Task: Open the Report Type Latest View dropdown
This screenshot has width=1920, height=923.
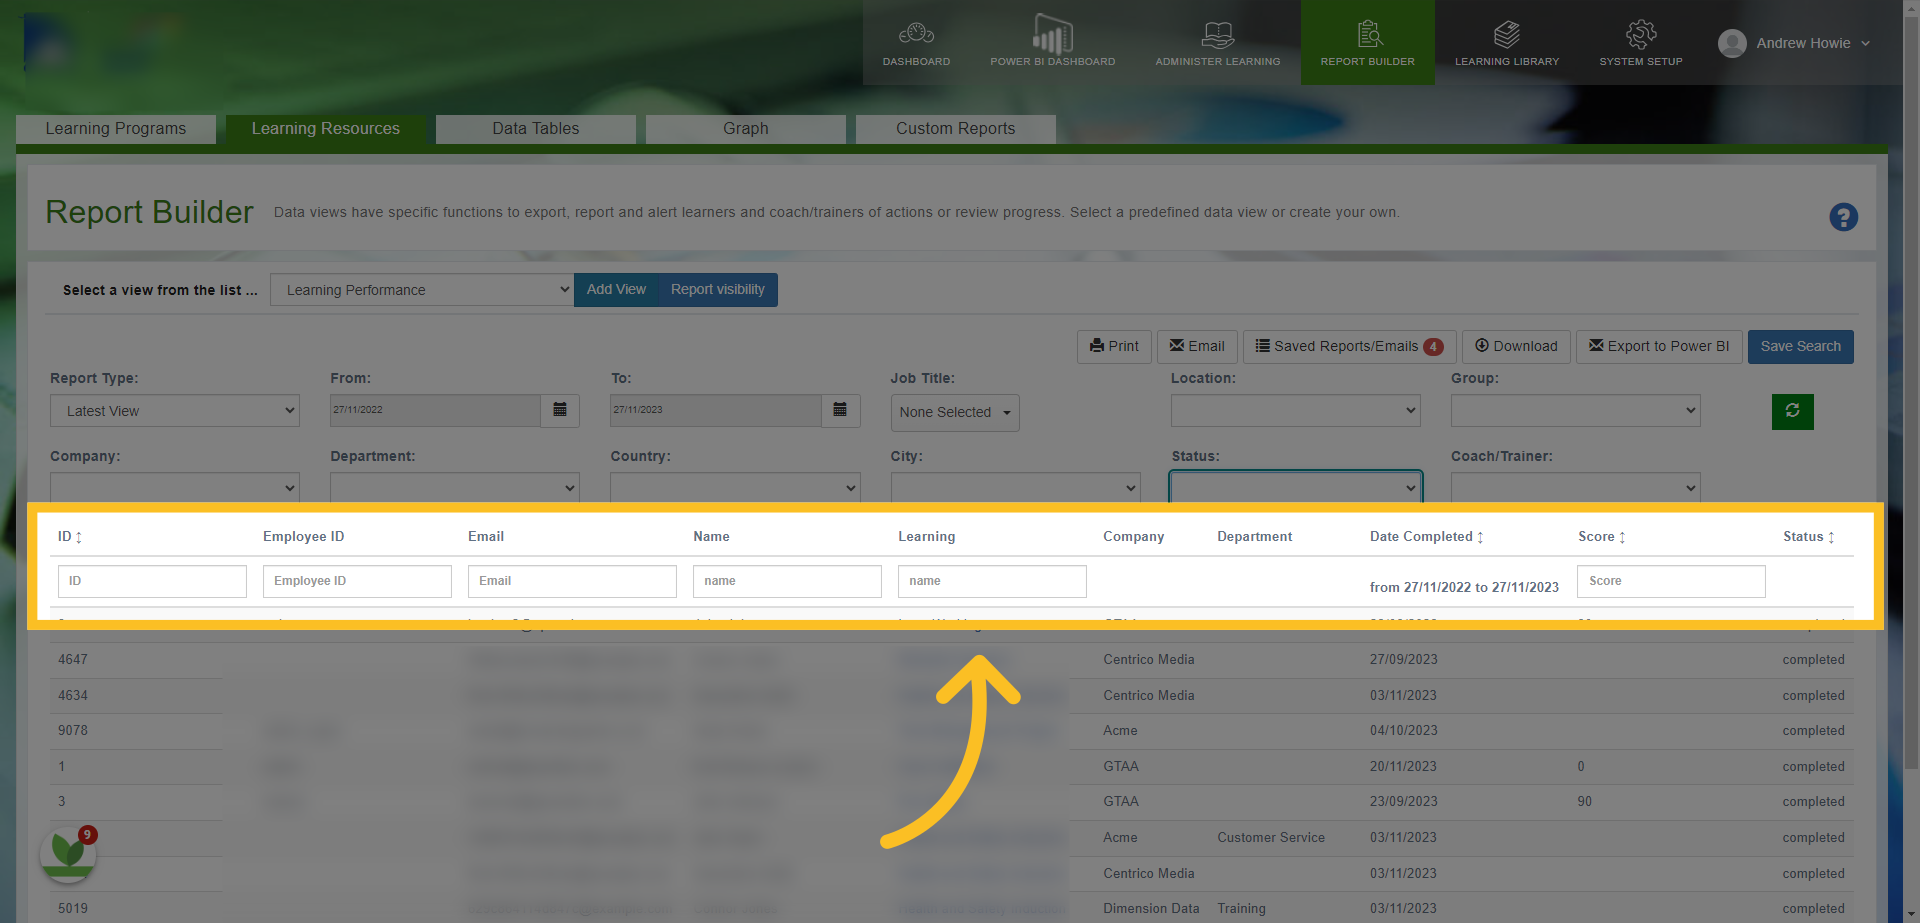Action: 175,411
